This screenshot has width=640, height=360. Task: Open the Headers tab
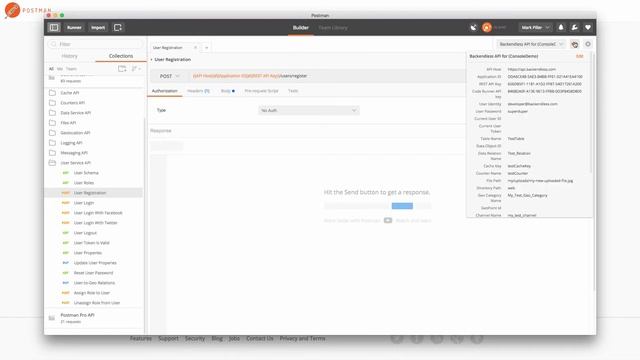click(x=198, y=91)
